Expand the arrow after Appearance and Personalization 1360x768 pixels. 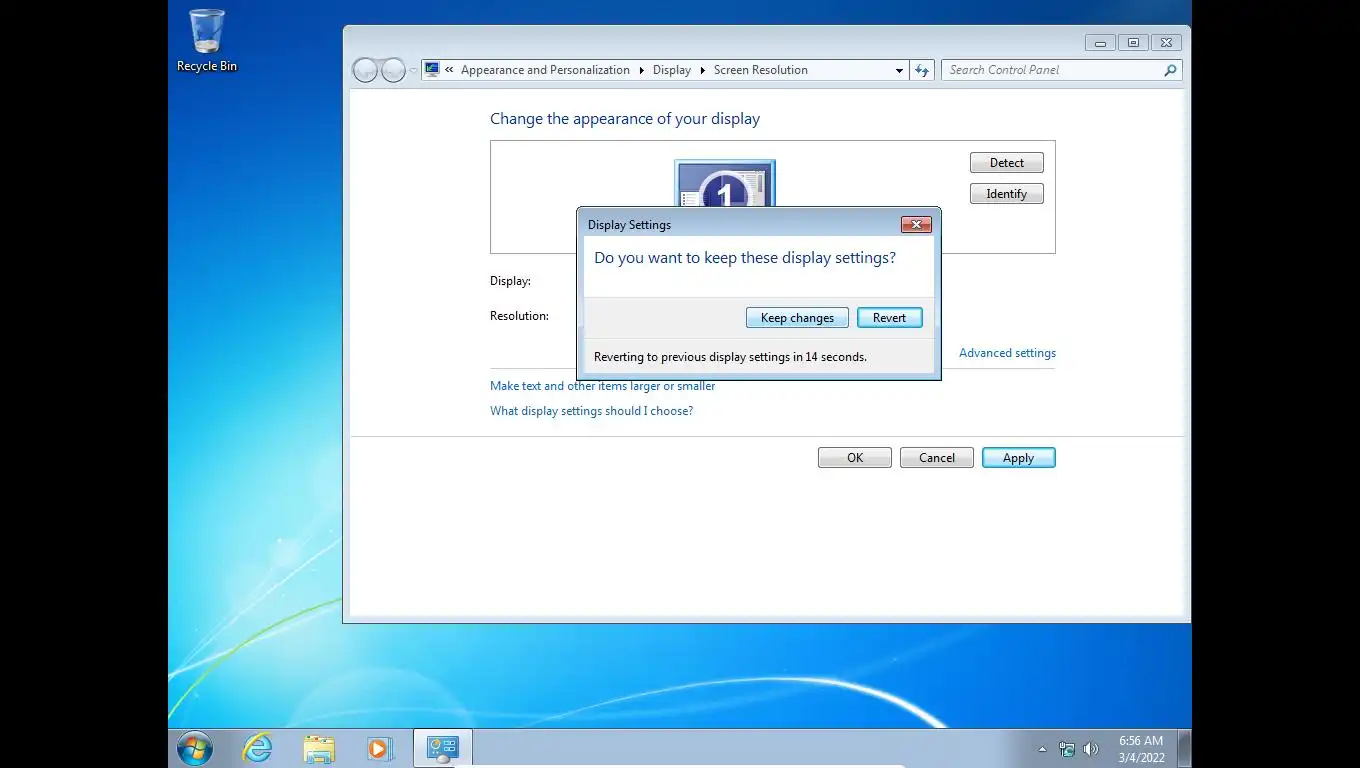pos(642,70)
